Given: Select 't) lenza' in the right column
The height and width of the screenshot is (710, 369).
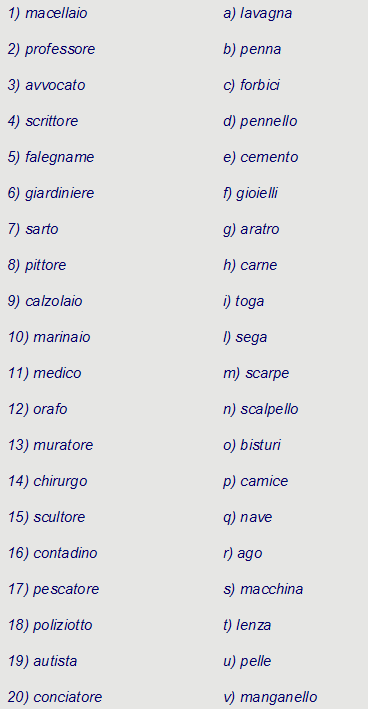Looking at the screenshot, I should coord(247,625).
